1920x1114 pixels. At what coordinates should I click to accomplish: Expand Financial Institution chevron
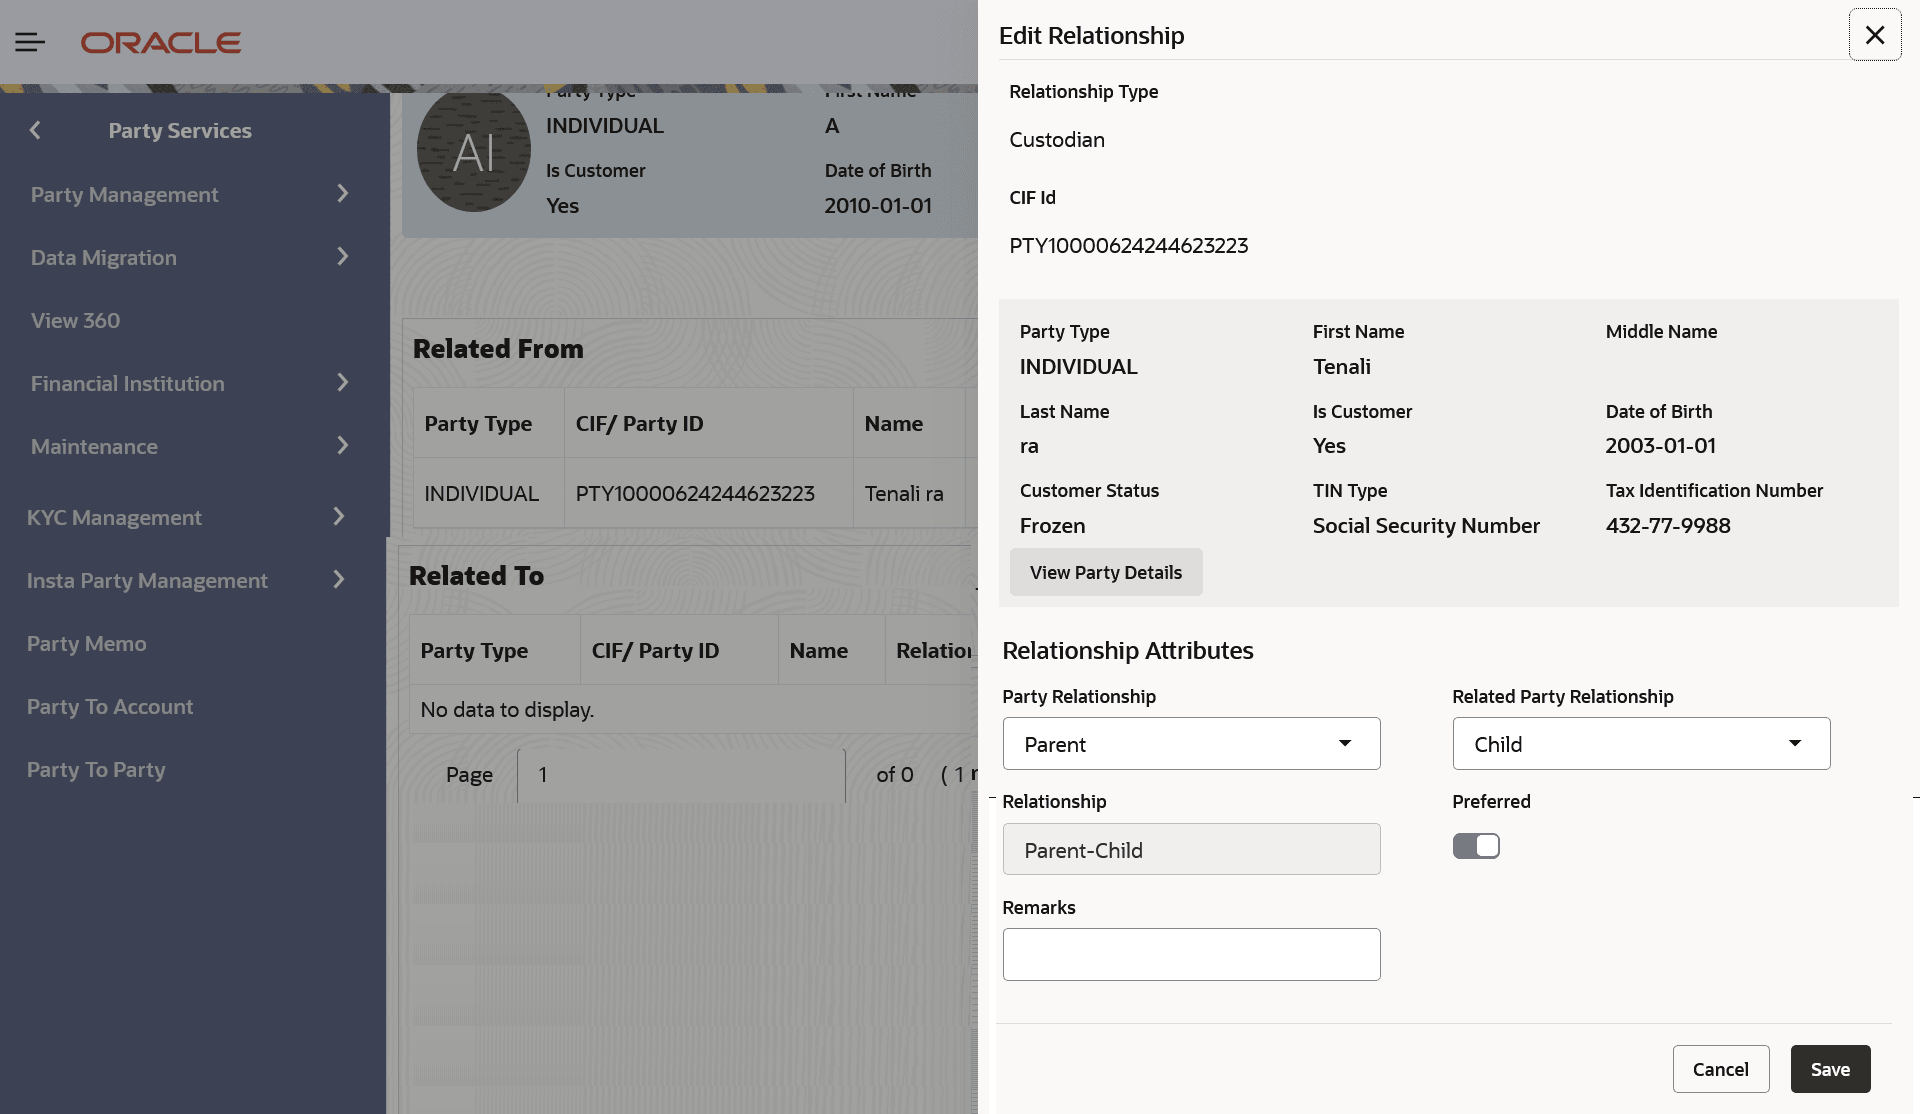[x=343, y=383]
